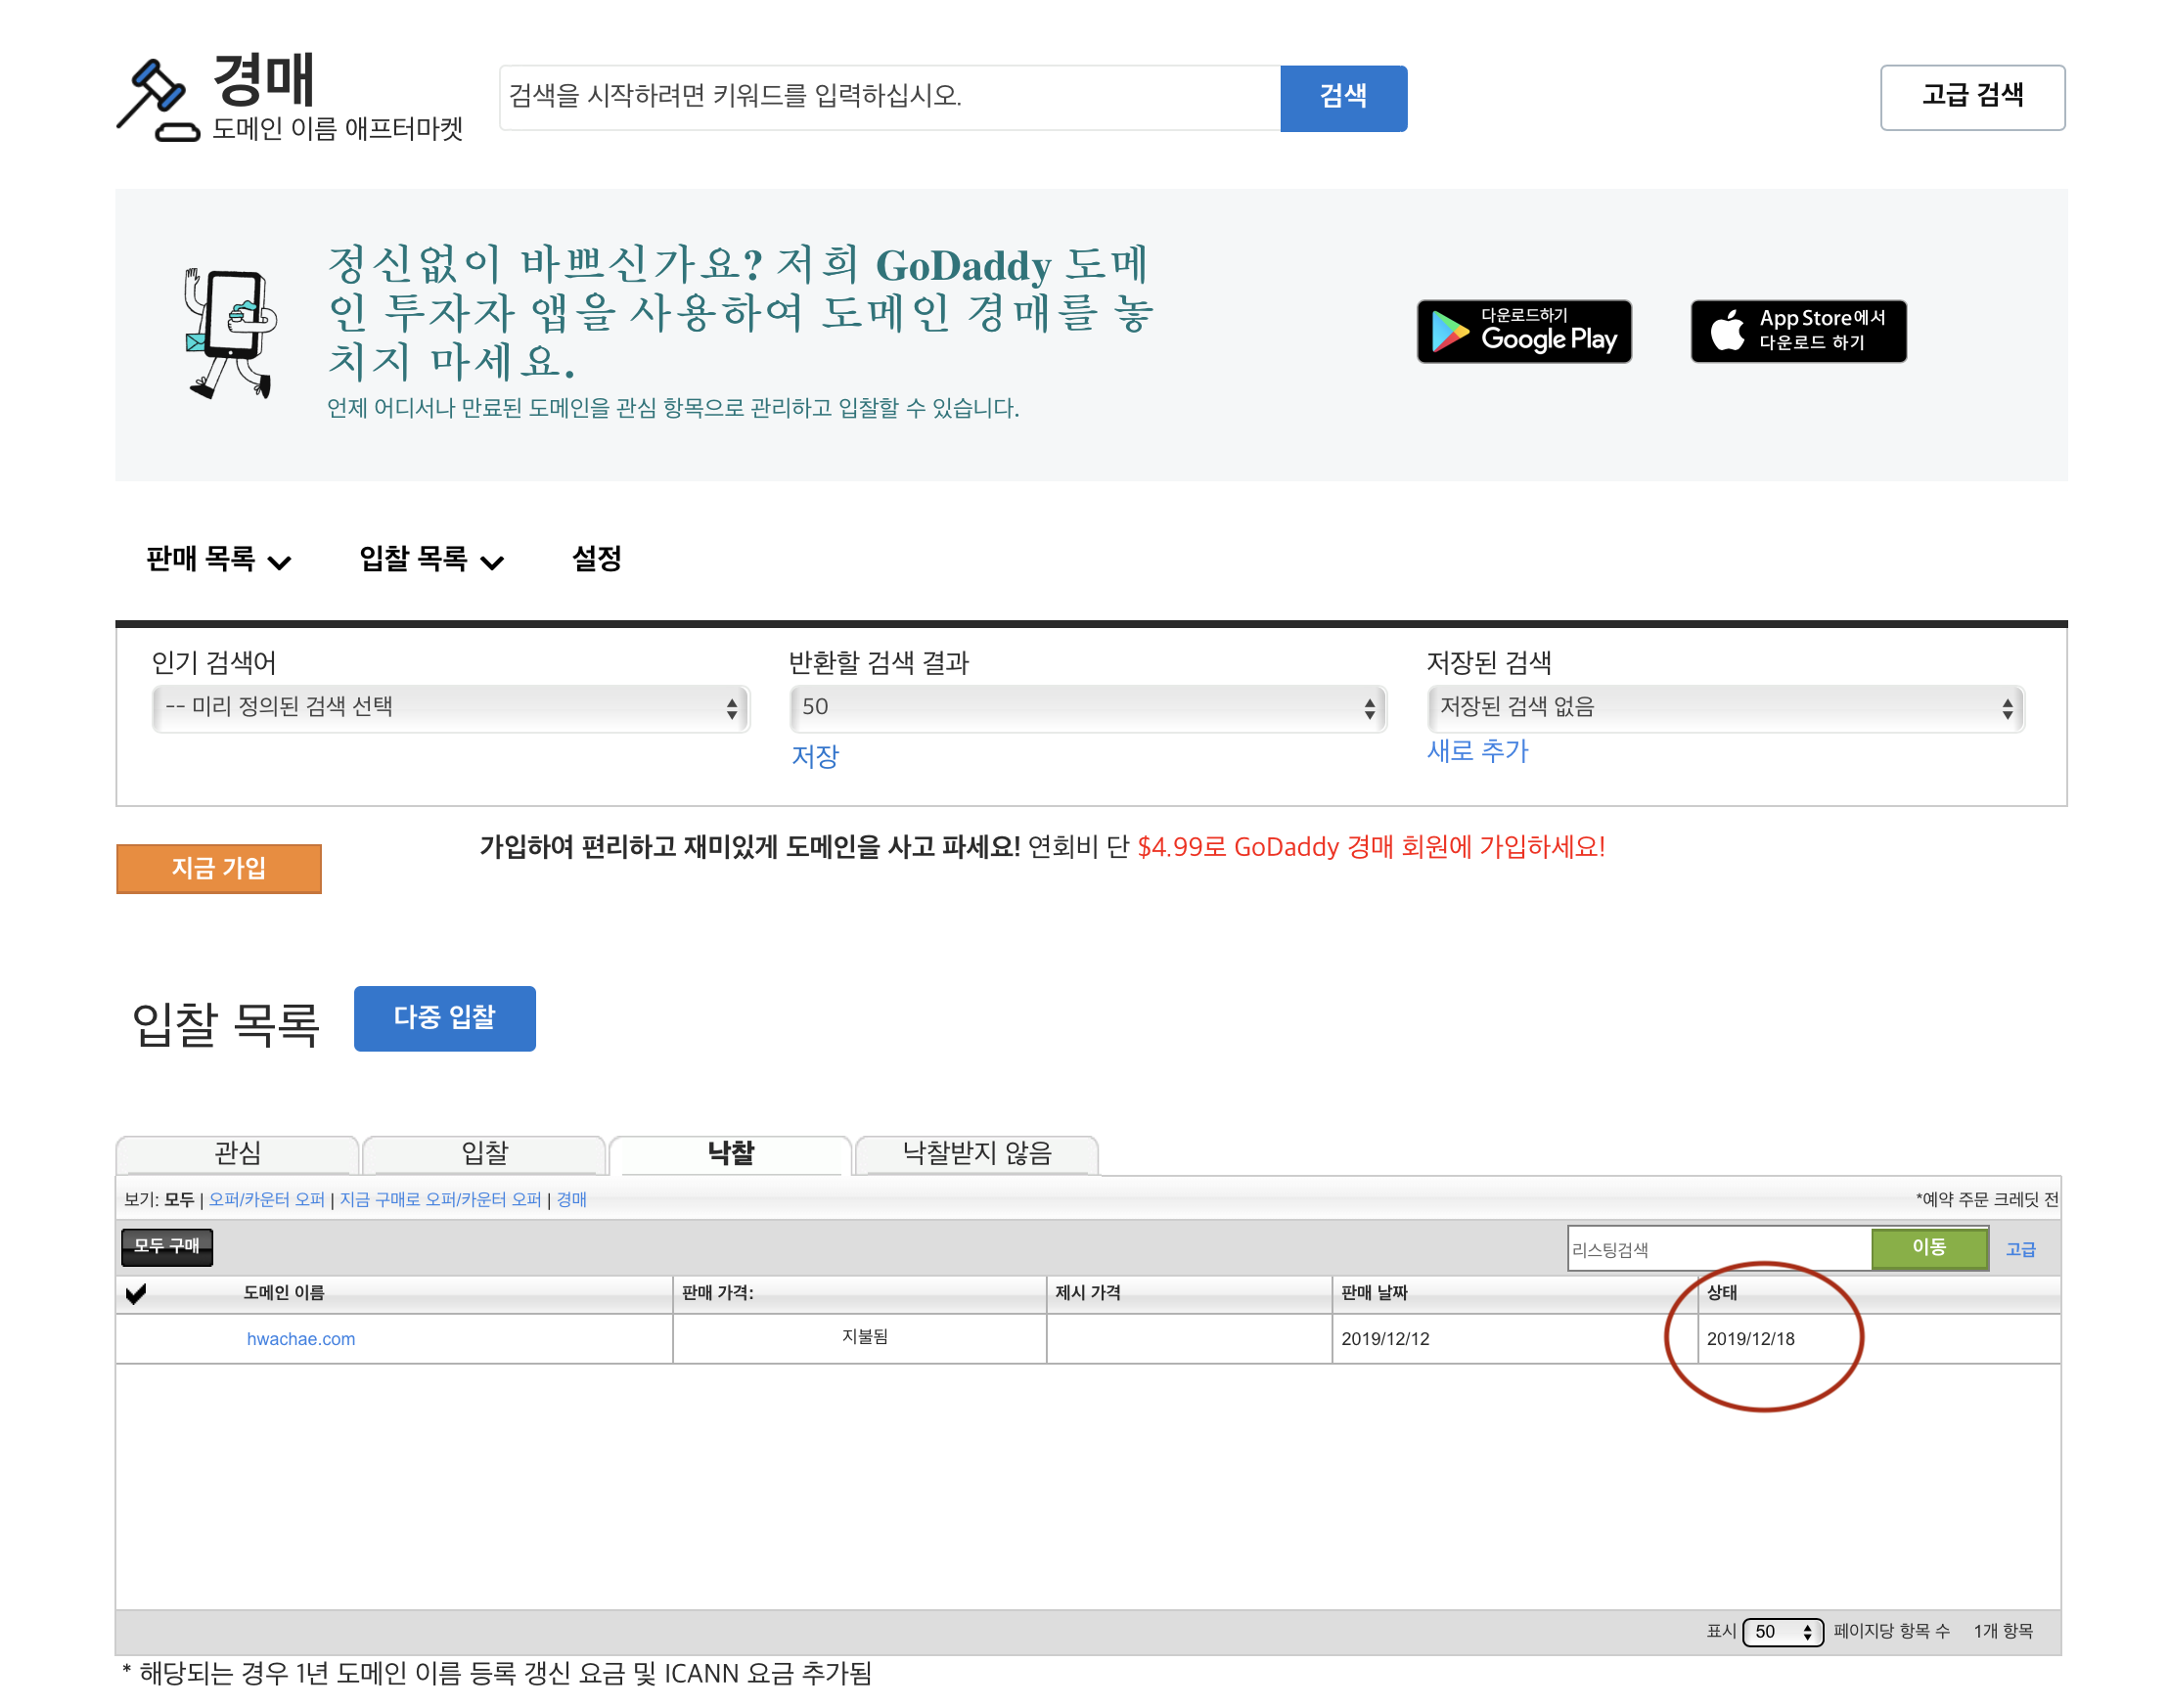Image resolution: width=2168 pixels, height=1708 pixels.
Task: Open the 반환할 검색 결과 dropdown showing 50
Action: [1087, 708]
